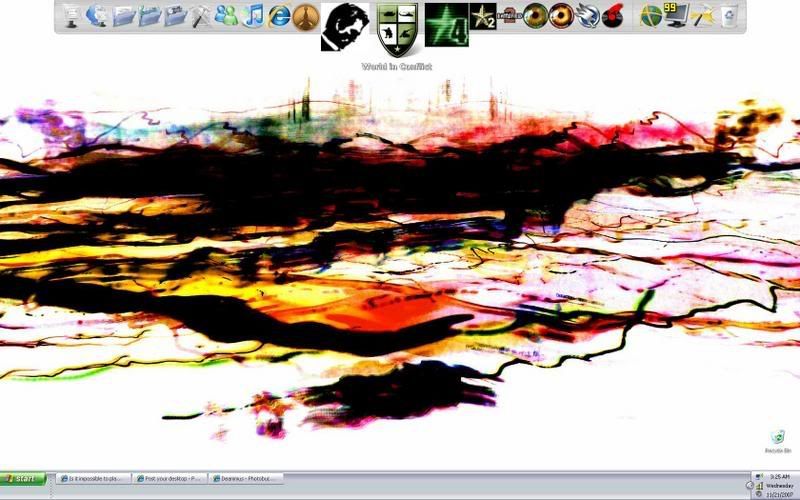This screenshot has height=500, width=800.
Task: Launch the green star 4 game icon
Action: point(446,25)
